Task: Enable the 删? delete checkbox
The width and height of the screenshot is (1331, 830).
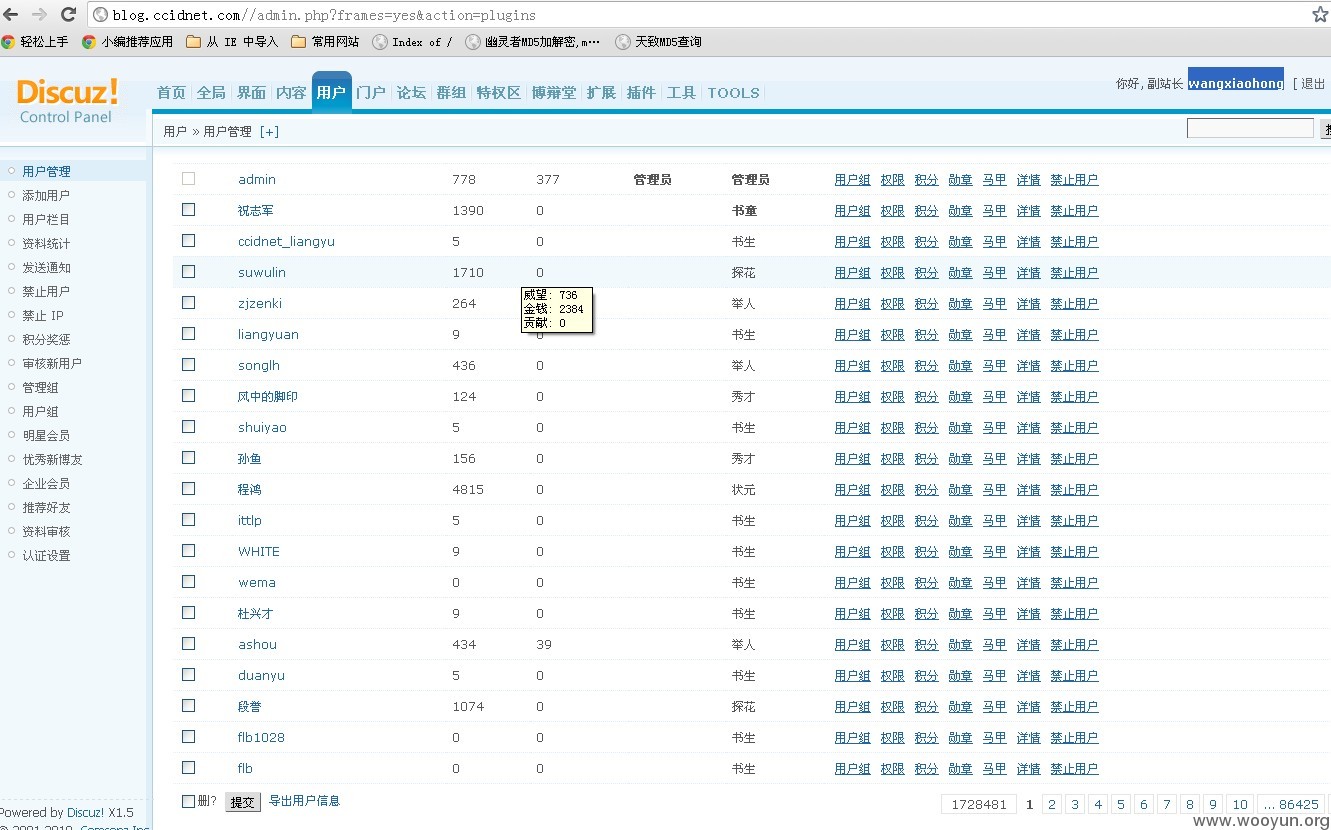Action: tap(188, 801)
